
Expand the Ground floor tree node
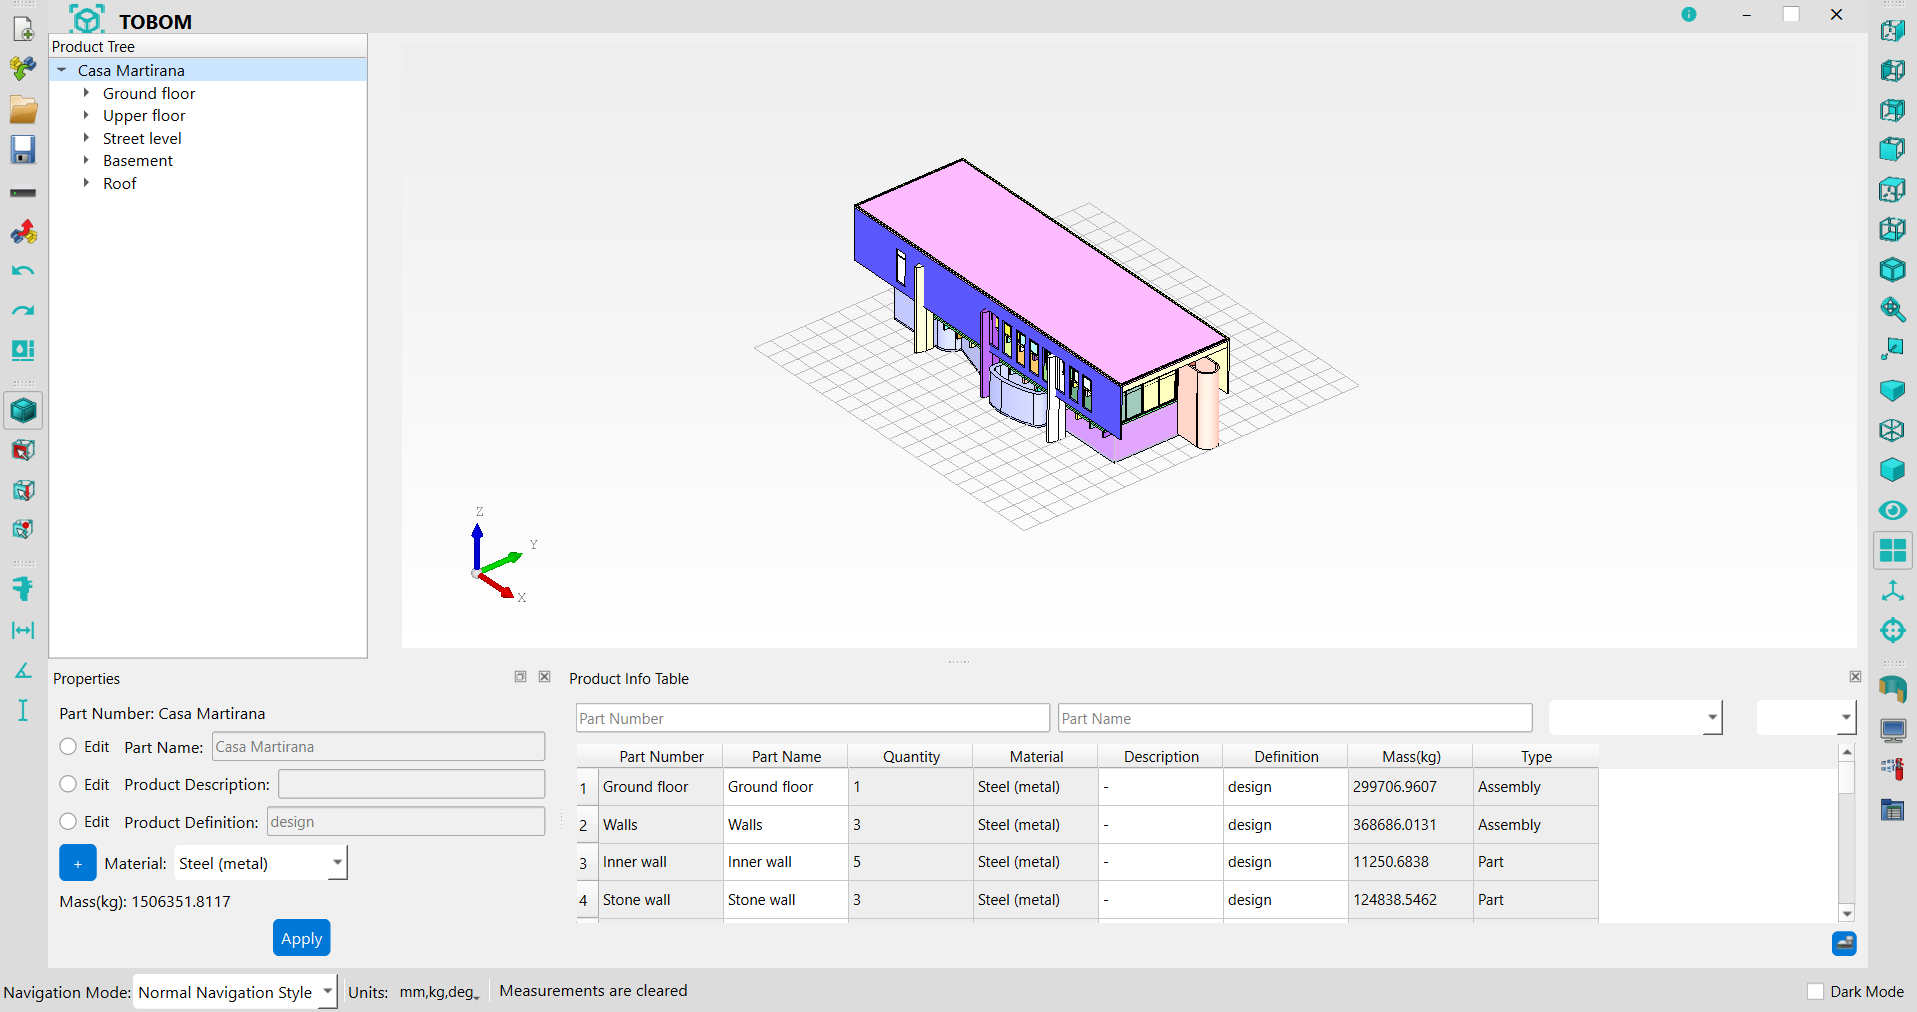tap(87, 93)
